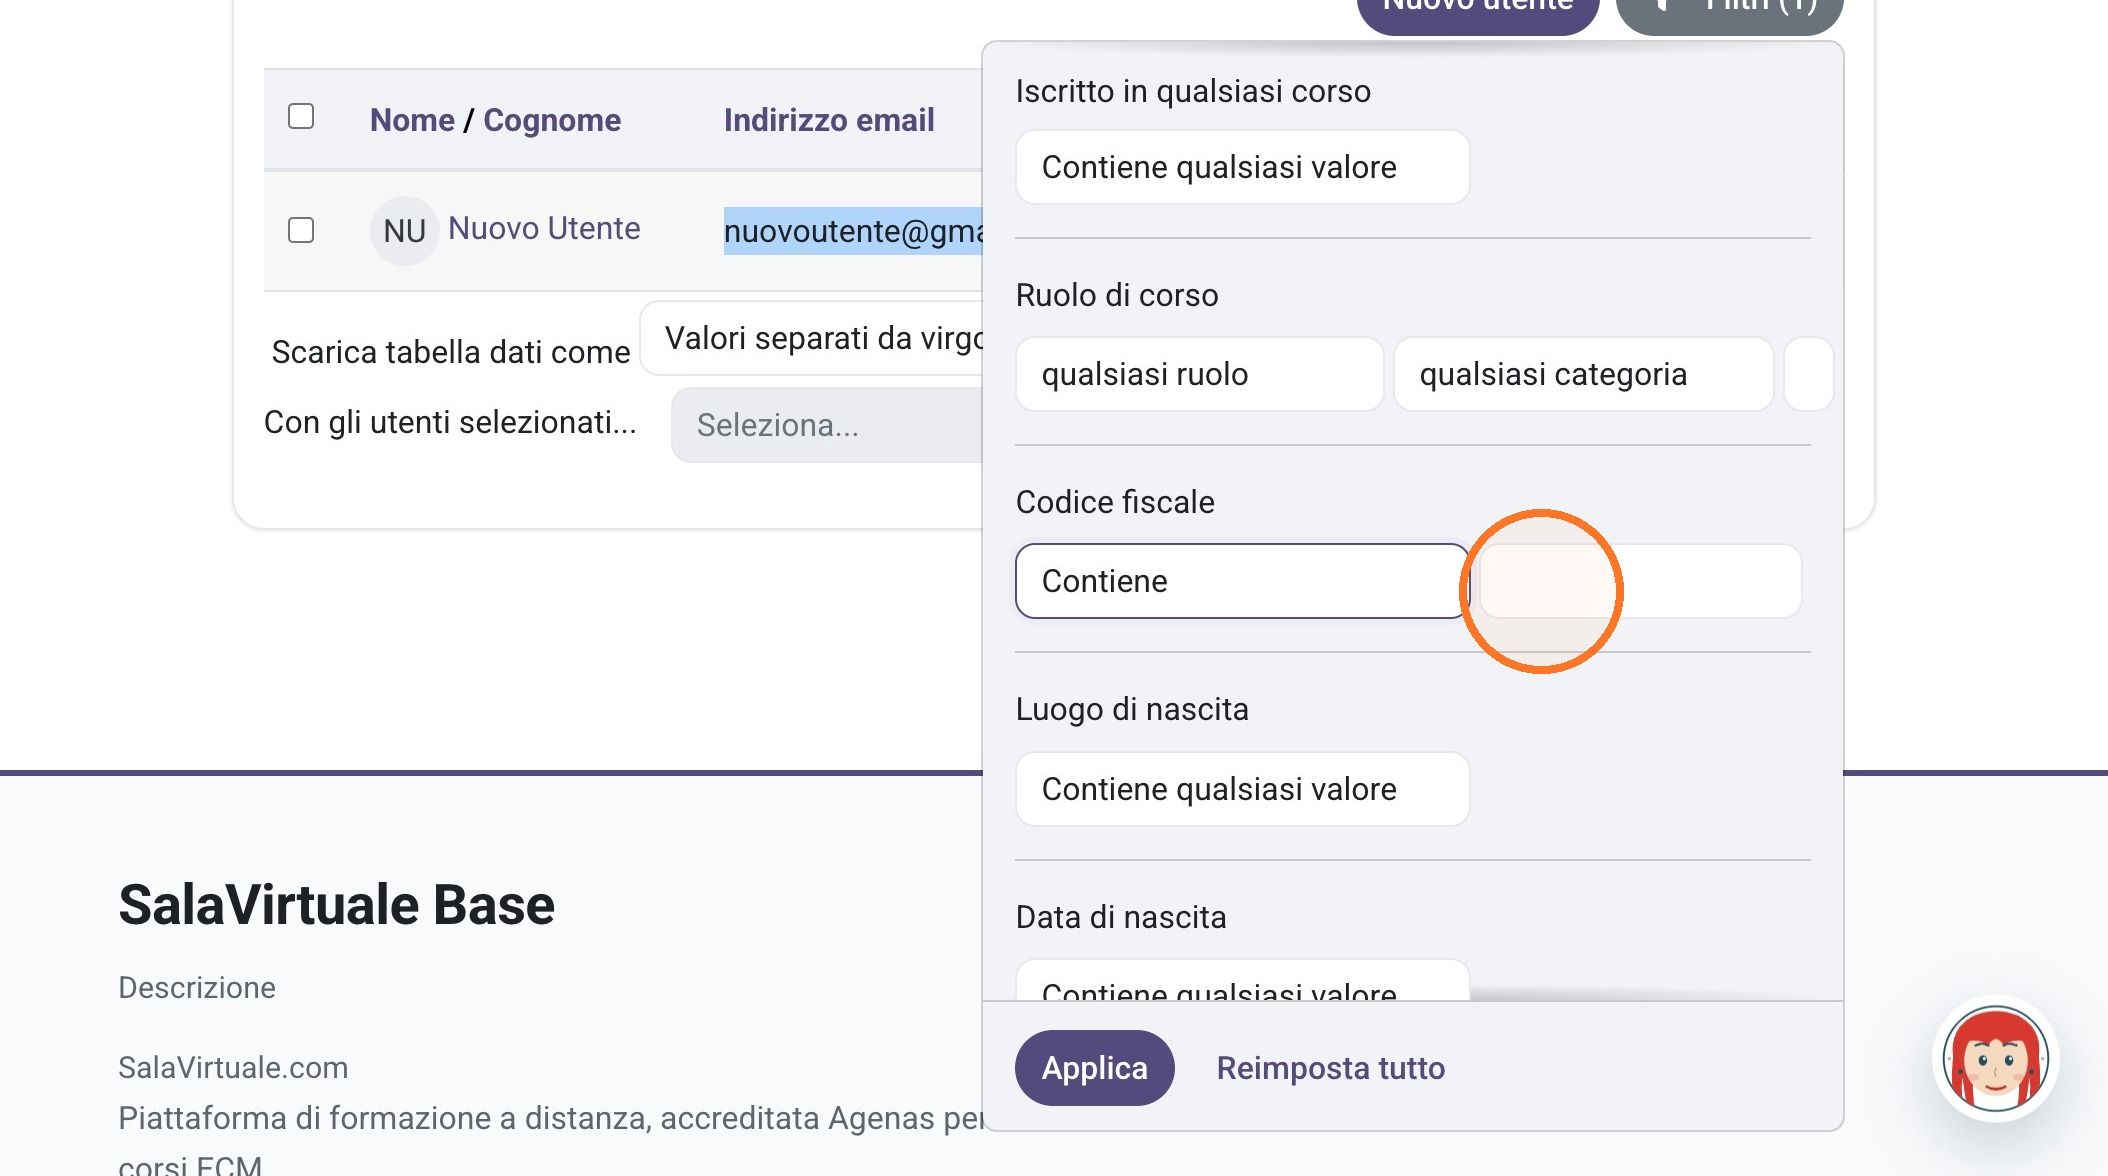Click the SalaVirtuale.com footer text
Screen dimensions: 2108x1176
point(233,1067)
